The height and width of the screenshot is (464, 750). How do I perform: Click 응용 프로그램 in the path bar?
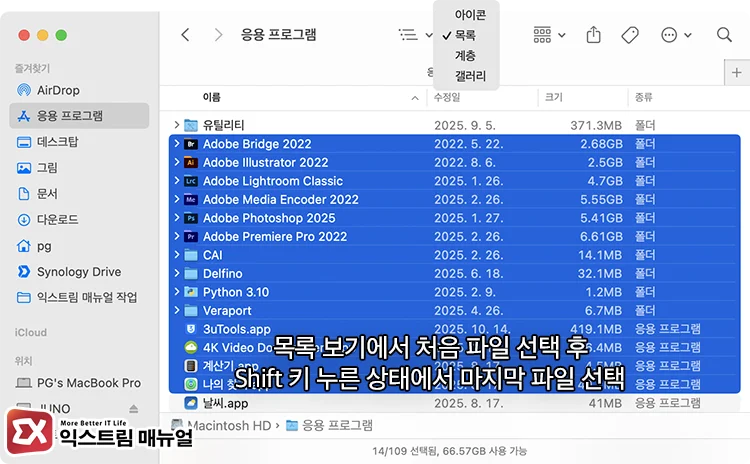coord(329,425)
